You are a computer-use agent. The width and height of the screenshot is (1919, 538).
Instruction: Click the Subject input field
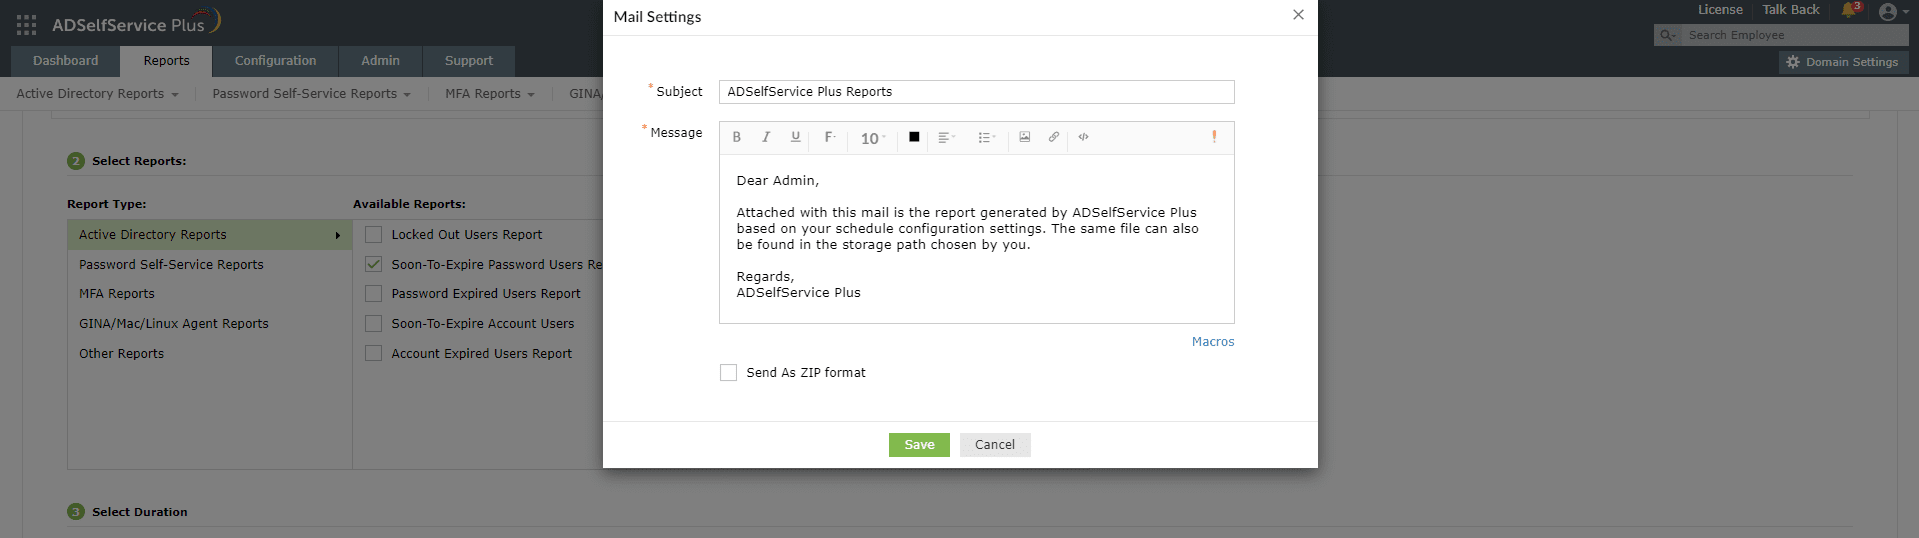tap(976, 92)
